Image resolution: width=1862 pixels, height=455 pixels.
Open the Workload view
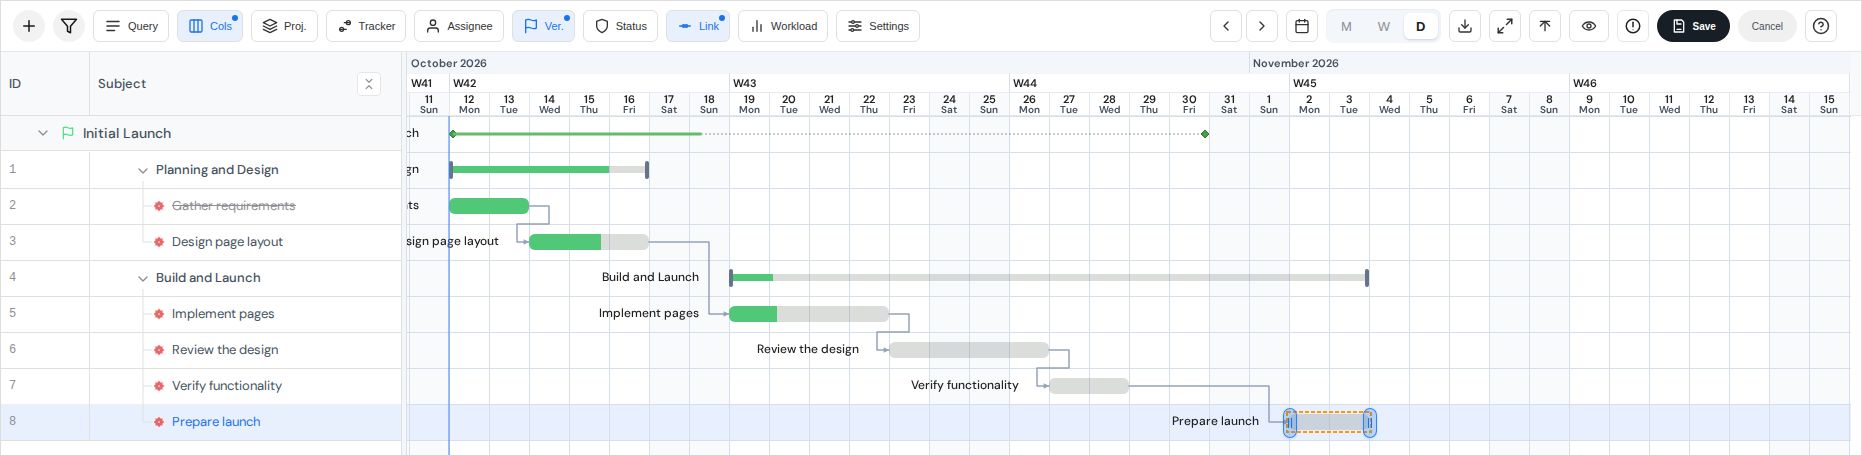(783, 26)
